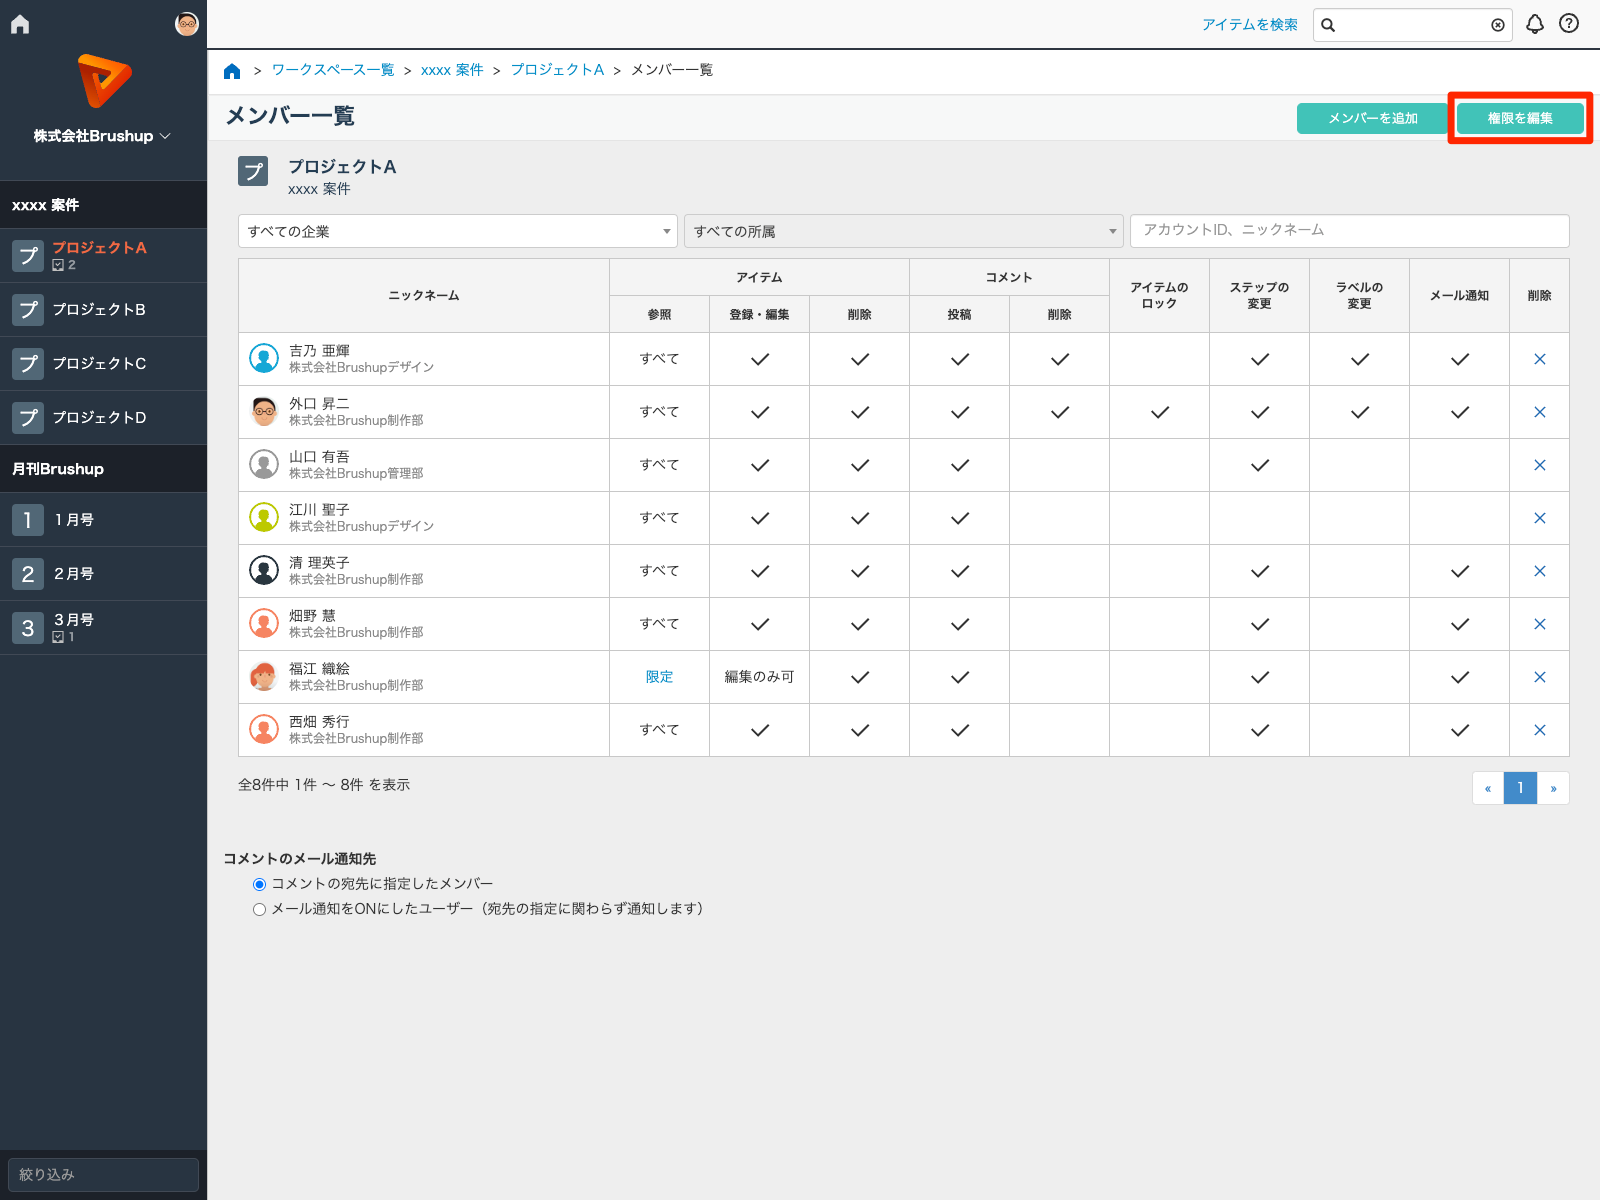Open 2月号 in the sidebar
Screen dimensions: 1600x1200
74,574
